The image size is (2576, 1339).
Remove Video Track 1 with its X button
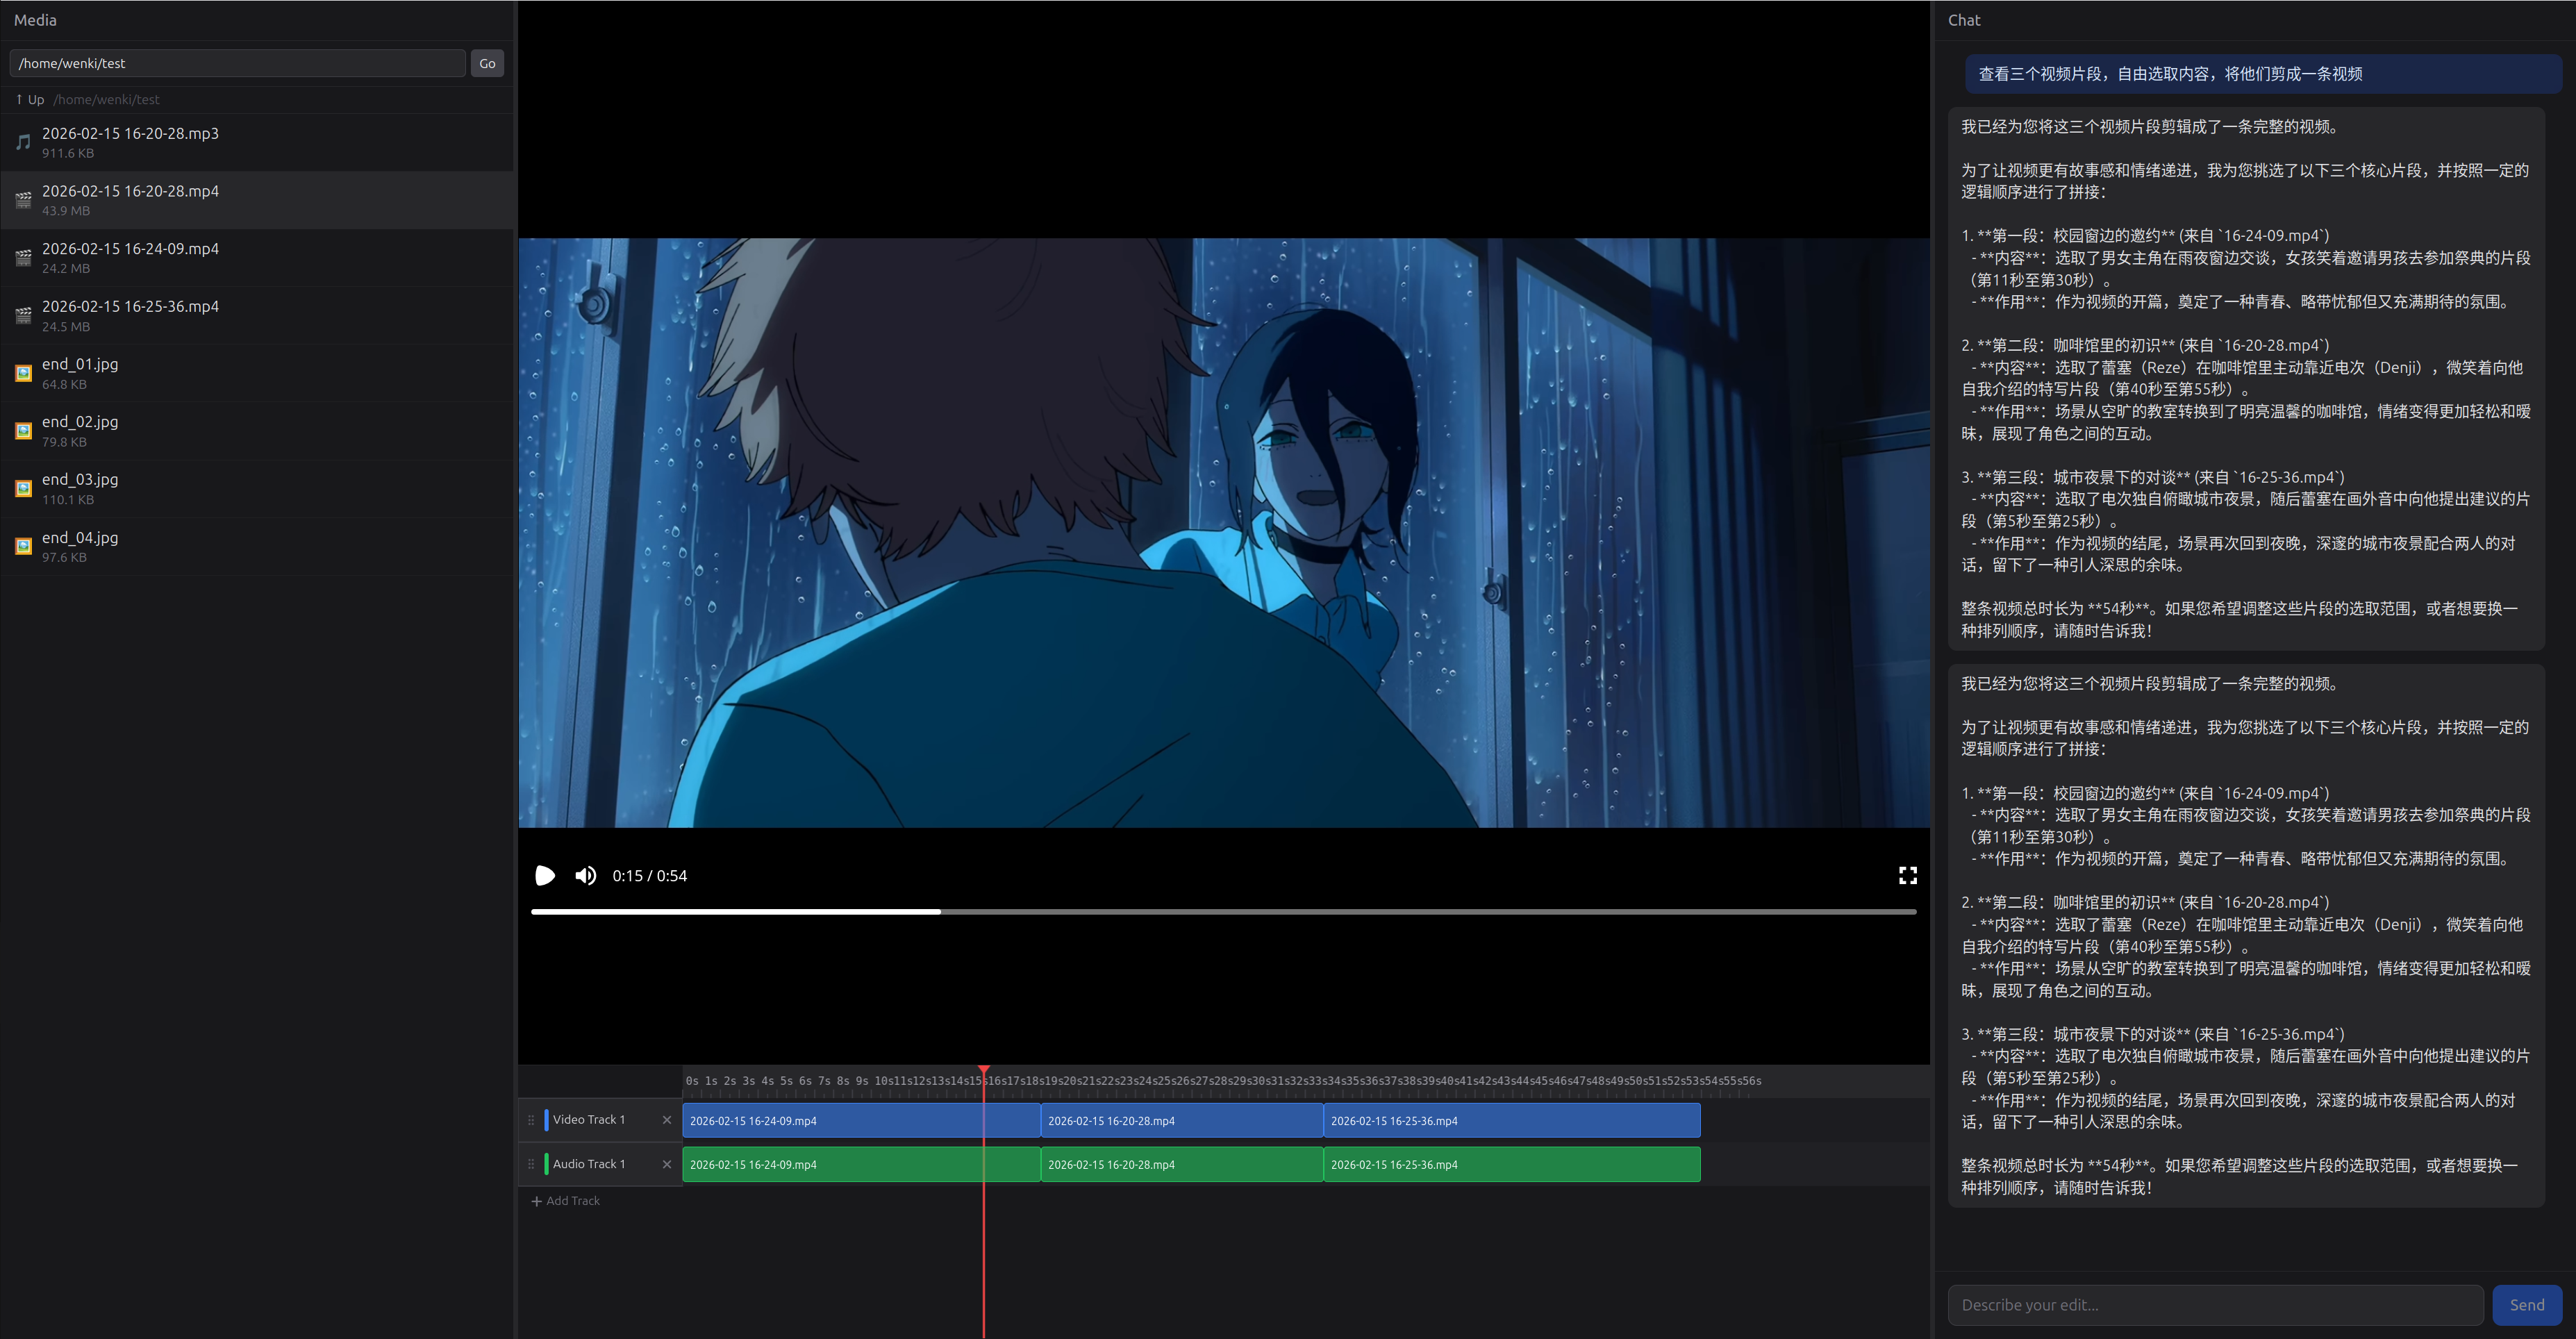tap(666, 1120)
